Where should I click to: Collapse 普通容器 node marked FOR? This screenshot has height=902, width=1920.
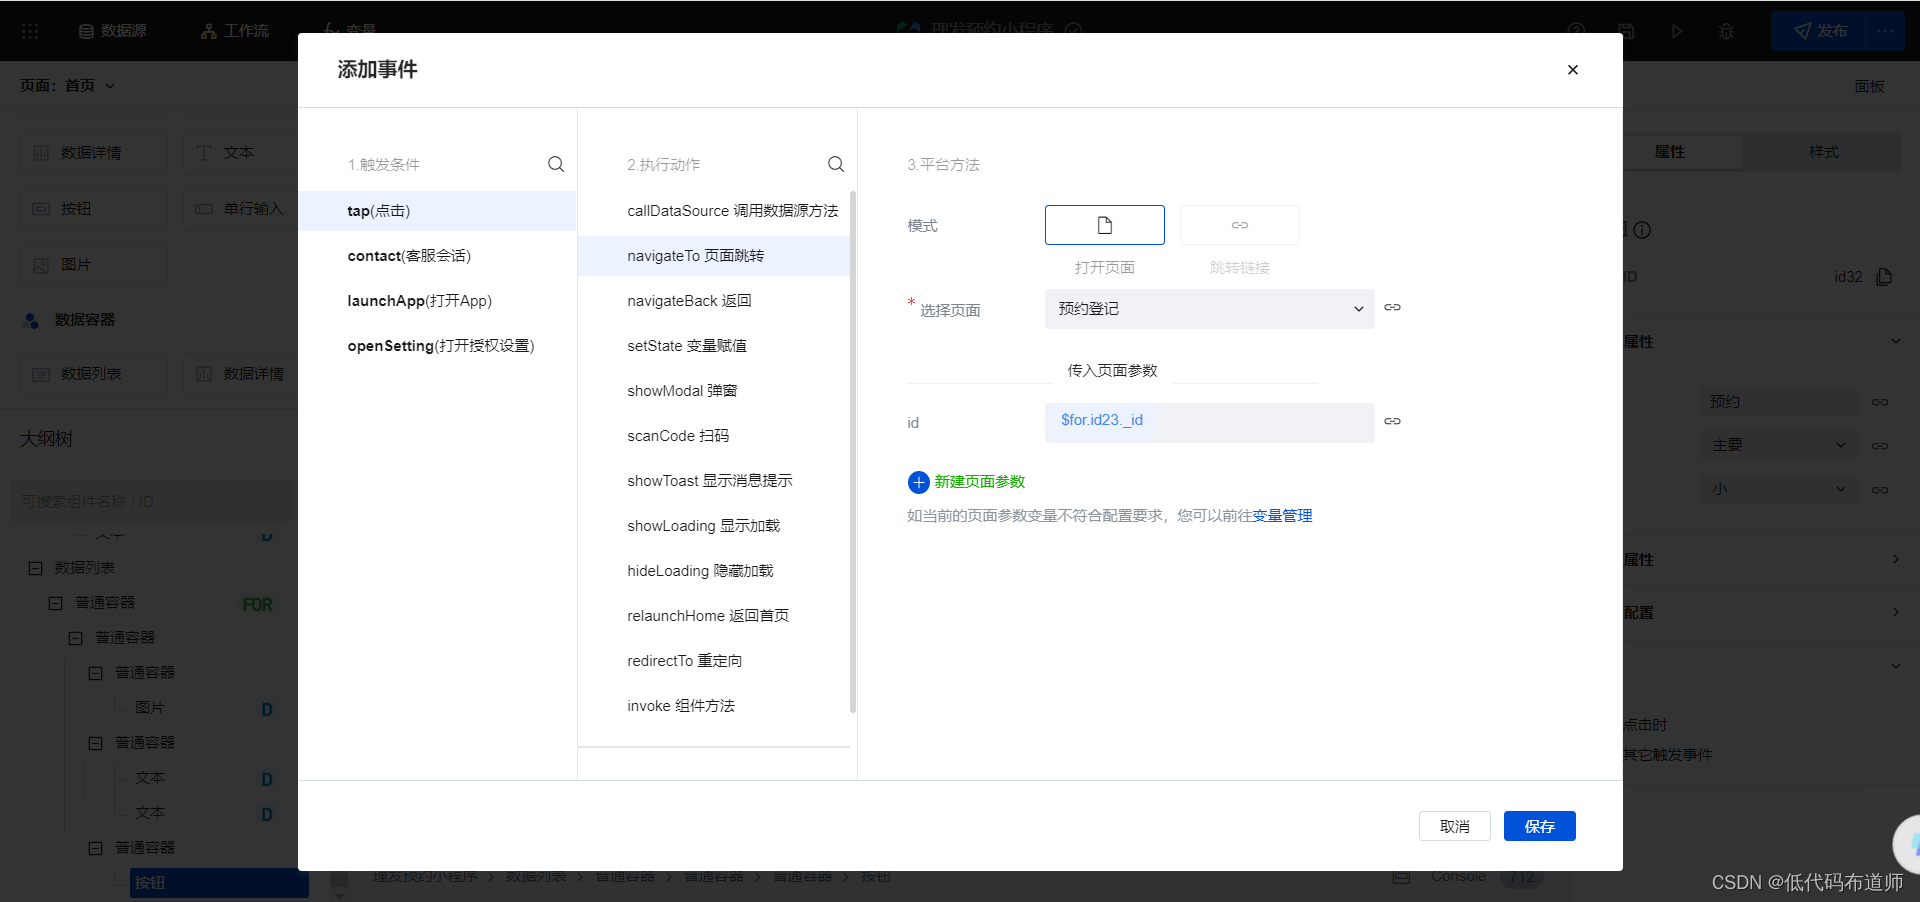(56, 603)
